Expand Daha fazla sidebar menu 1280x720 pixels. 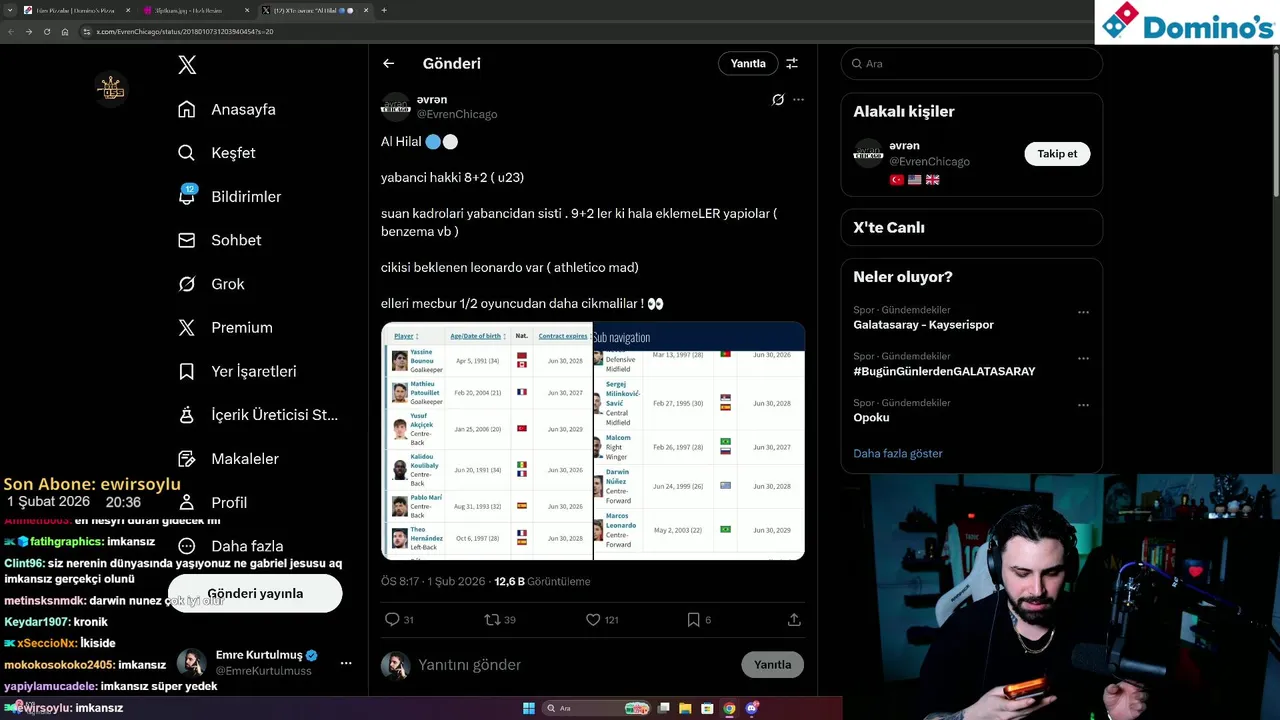230,546
